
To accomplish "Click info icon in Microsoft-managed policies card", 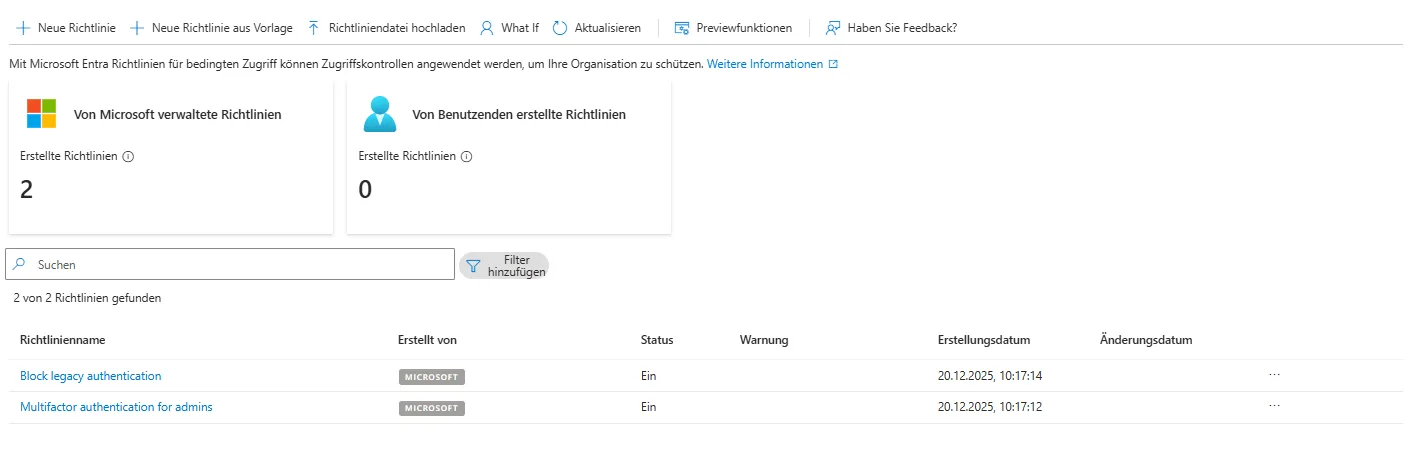I will coord(128,157).
